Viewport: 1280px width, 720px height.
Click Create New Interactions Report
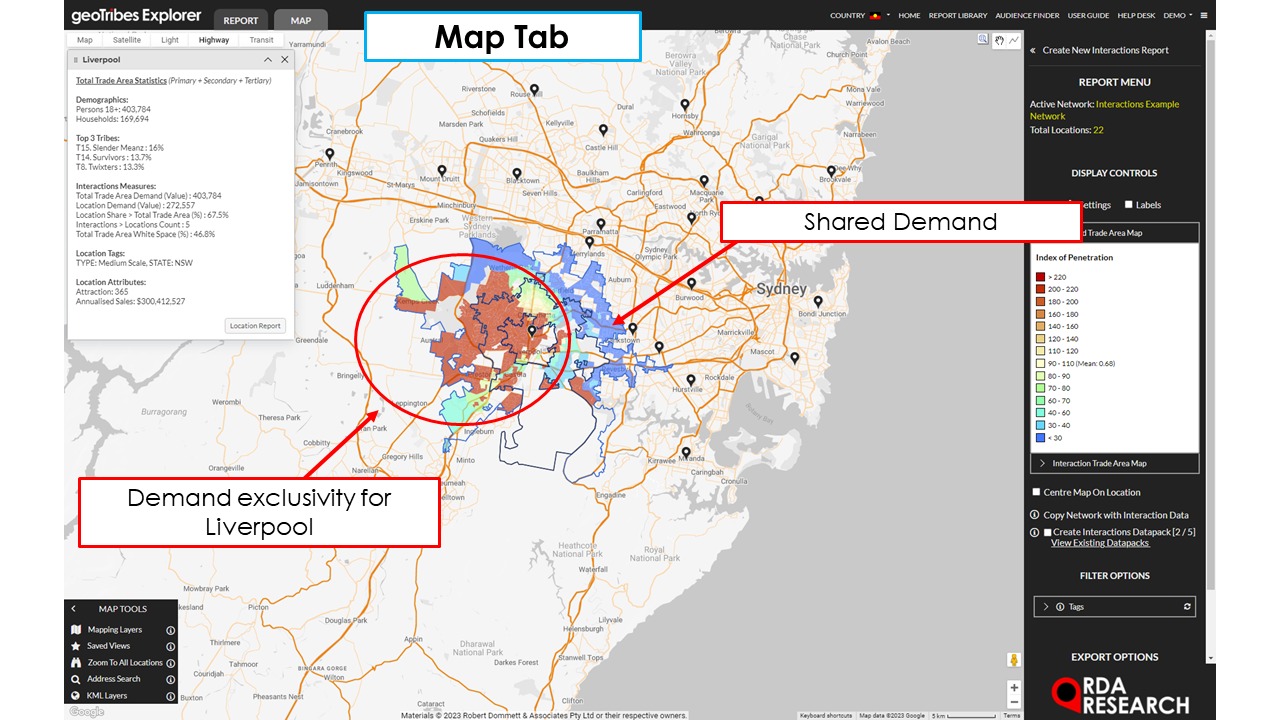(1105, 50)
